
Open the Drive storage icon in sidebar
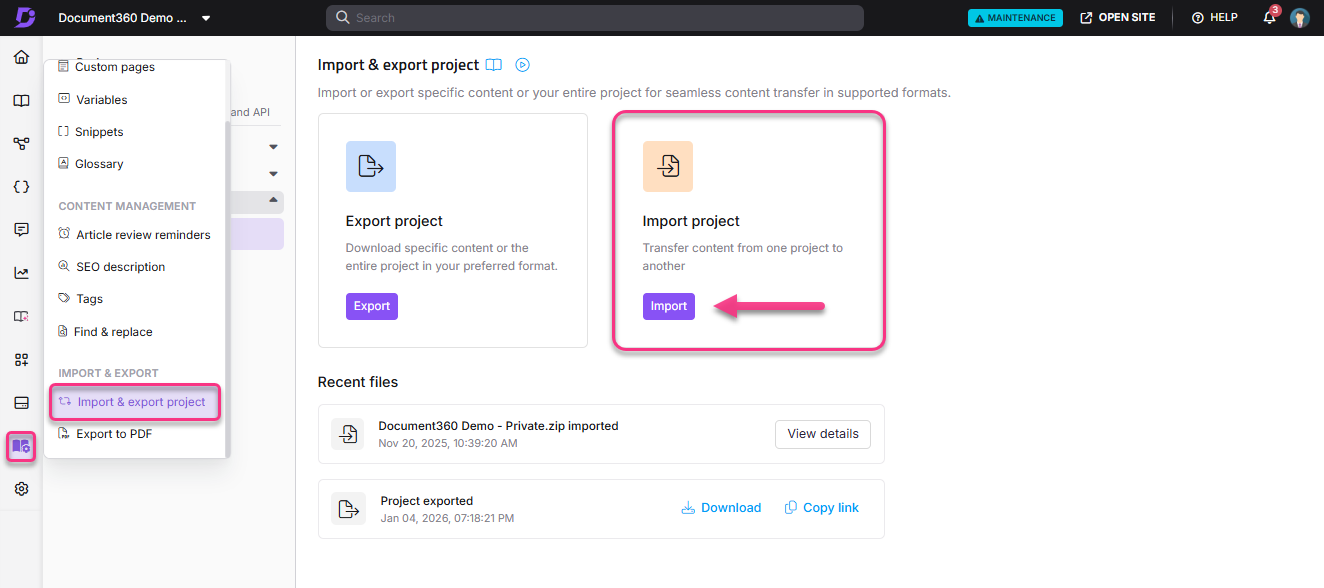(21, 402)
